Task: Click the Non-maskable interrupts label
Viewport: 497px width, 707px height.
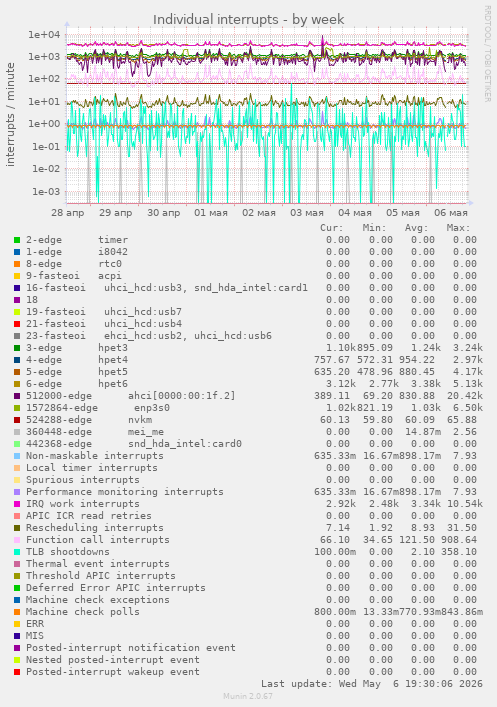Action: (x=95, y=456)
